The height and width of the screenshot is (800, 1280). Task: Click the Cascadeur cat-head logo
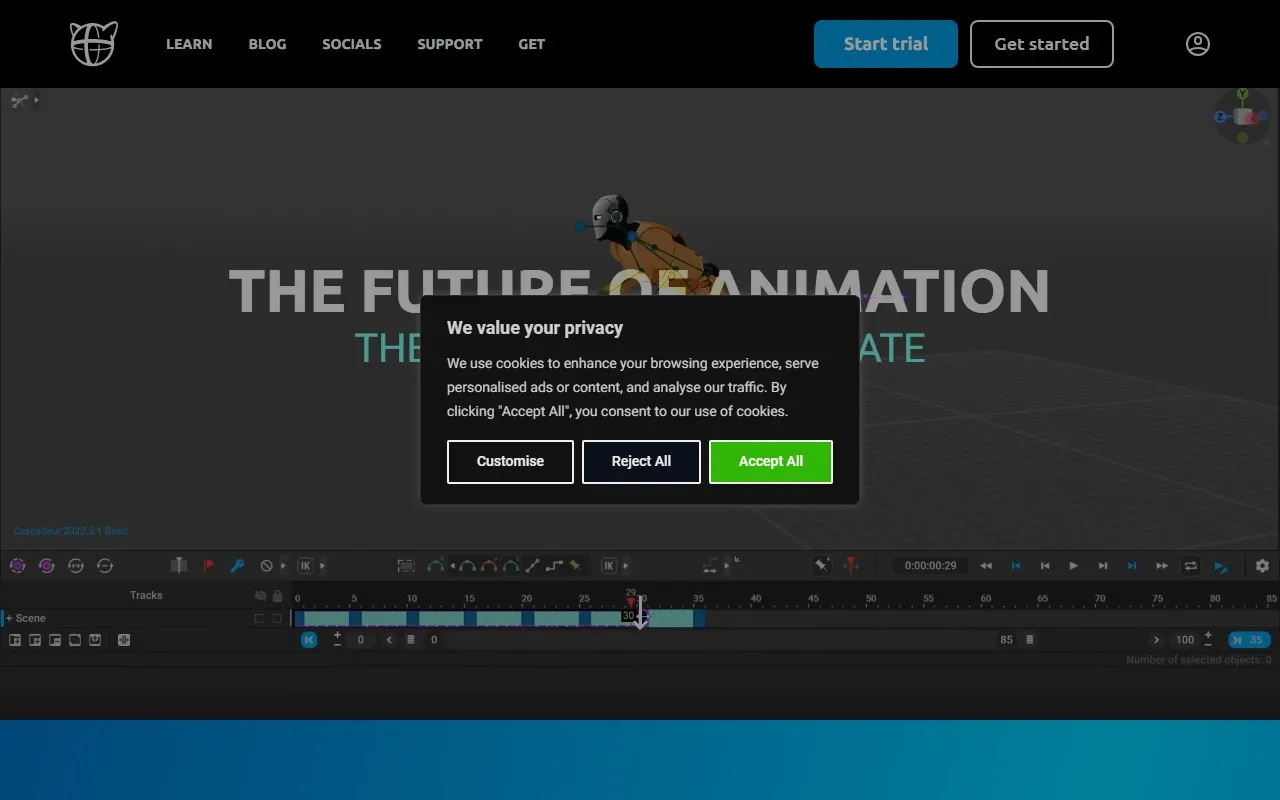coord(93,44)
